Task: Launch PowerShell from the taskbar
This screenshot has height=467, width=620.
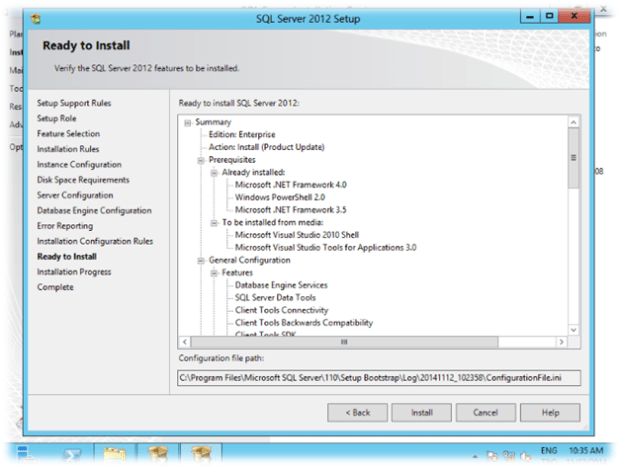Action: 72,455
